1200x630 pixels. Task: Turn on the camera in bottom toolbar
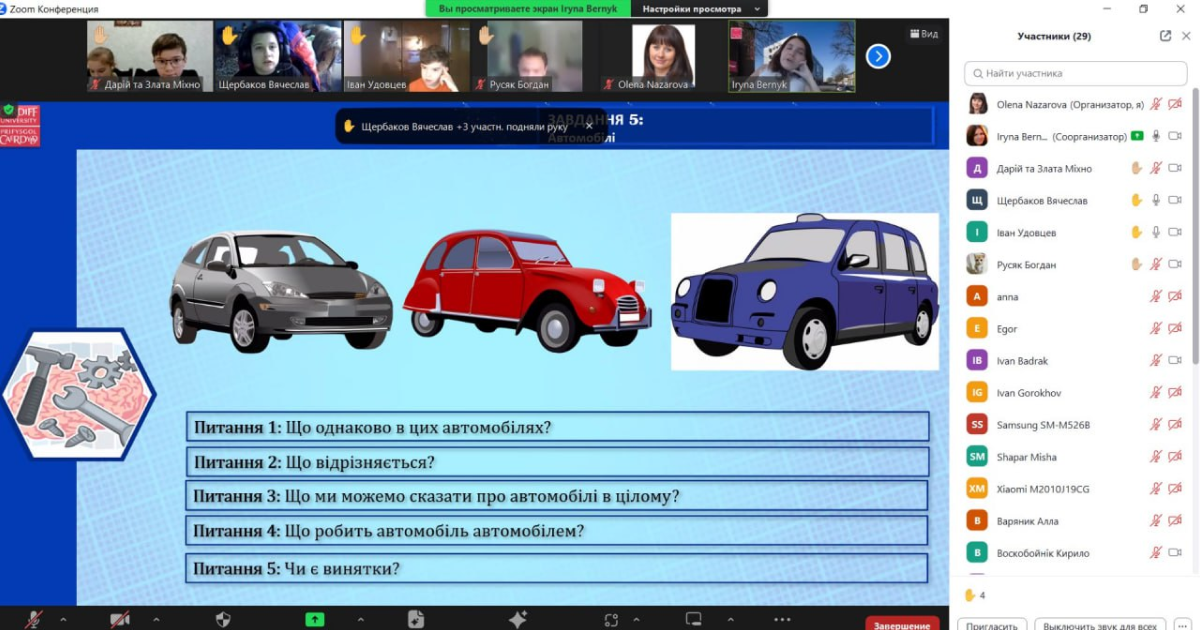[120, 619]
